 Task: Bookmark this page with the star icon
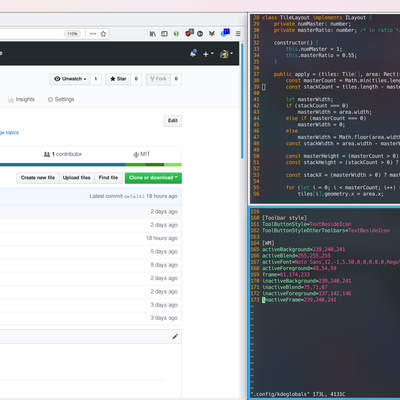tap(103, 34)
